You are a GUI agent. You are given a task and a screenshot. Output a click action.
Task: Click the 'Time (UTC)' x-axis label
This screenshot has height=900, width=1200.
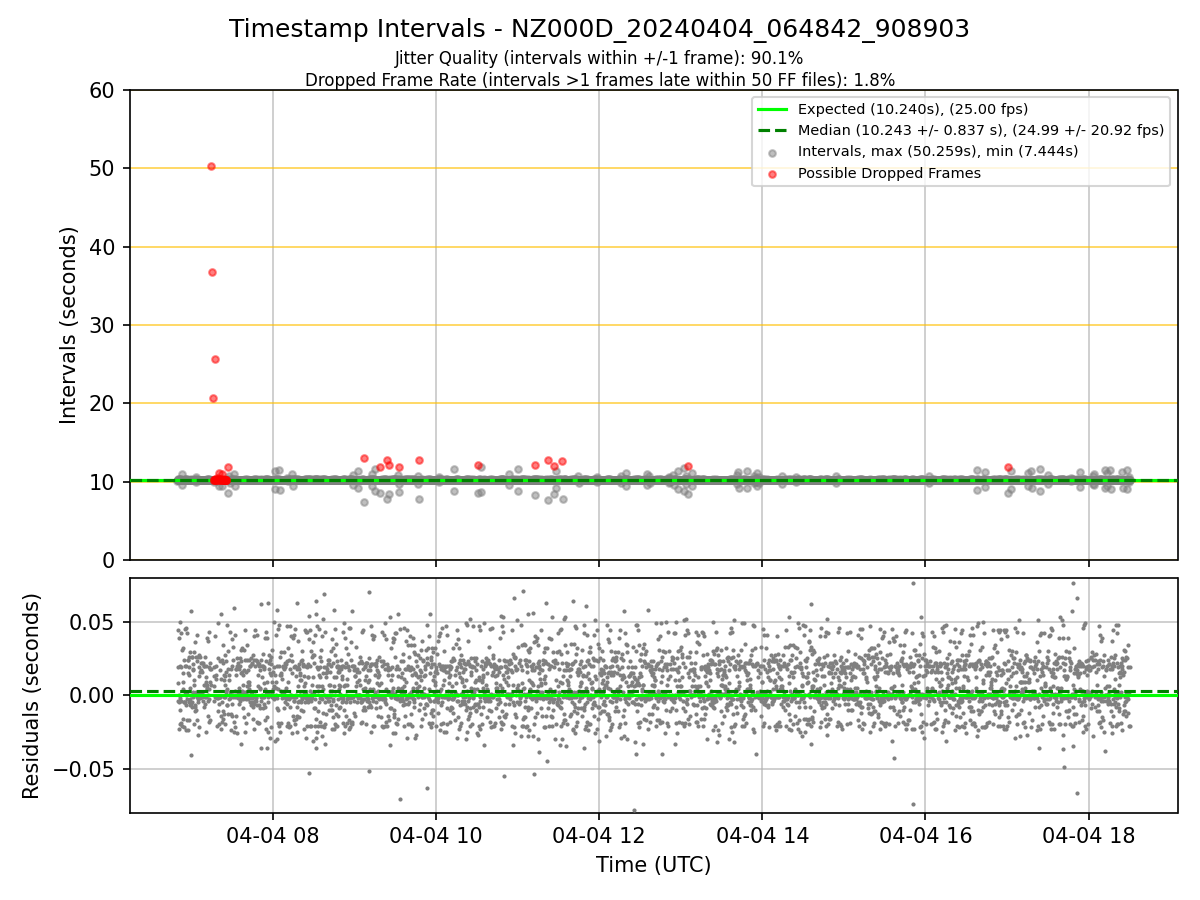click(654, 865)
